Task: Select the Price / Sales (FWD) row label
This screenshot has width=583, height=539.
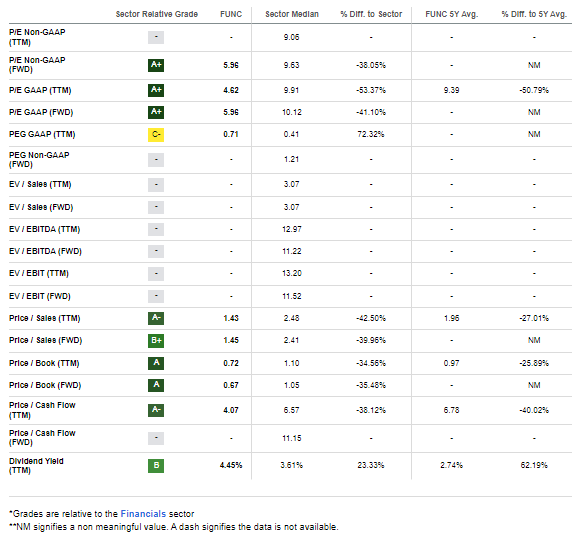Action: [x=45, y=340]
